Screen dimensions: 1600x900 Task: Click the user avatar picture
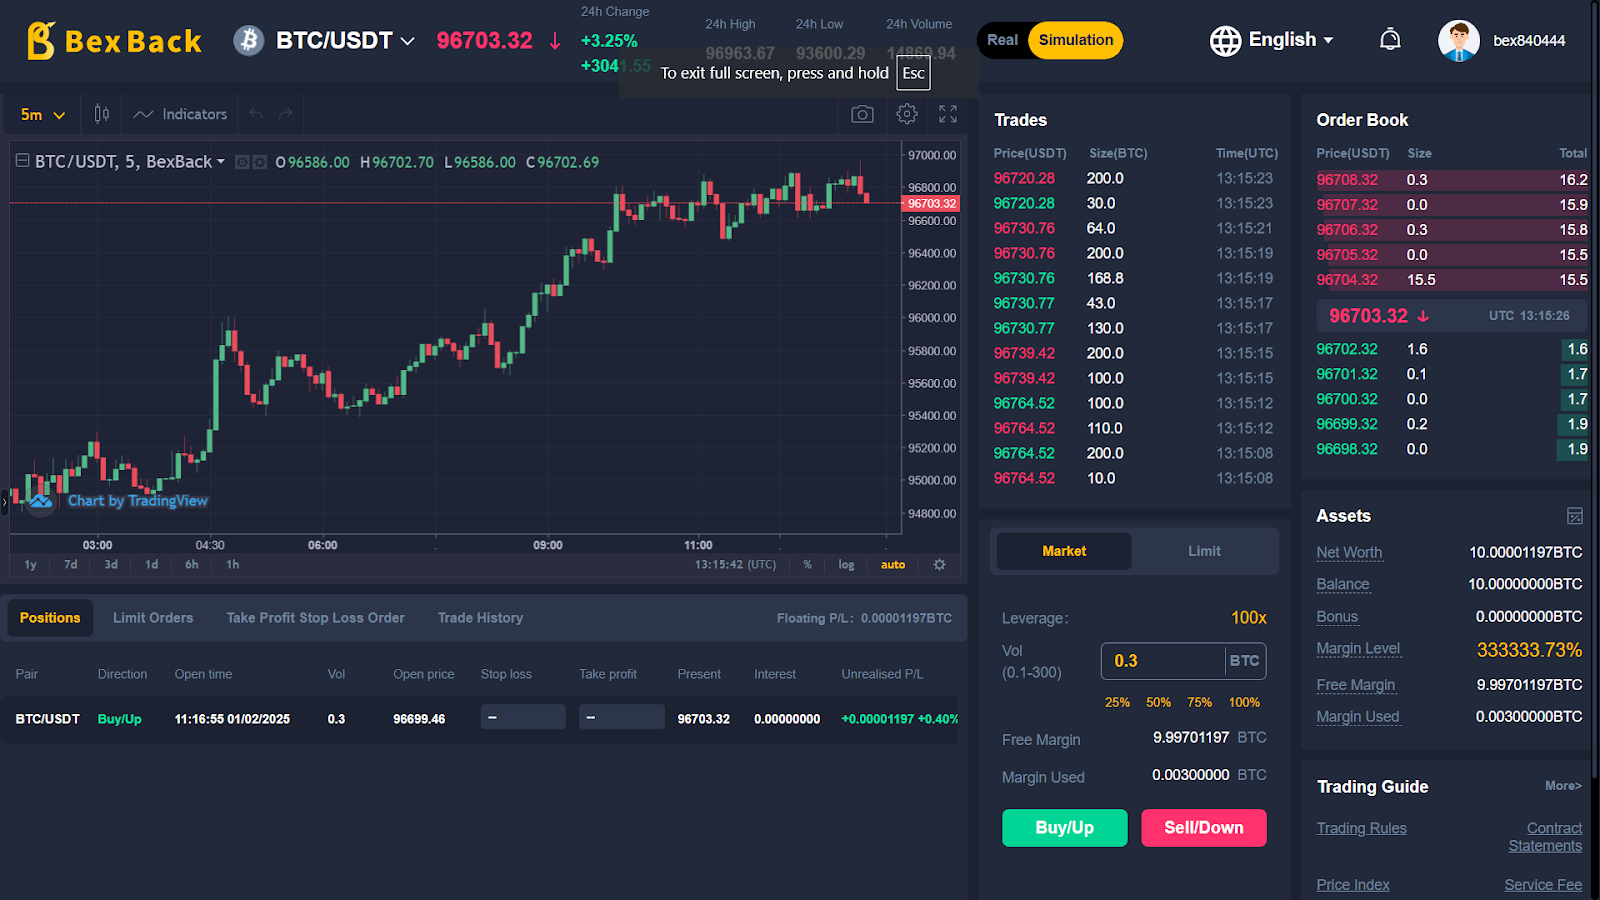(x=1458, y=41)
